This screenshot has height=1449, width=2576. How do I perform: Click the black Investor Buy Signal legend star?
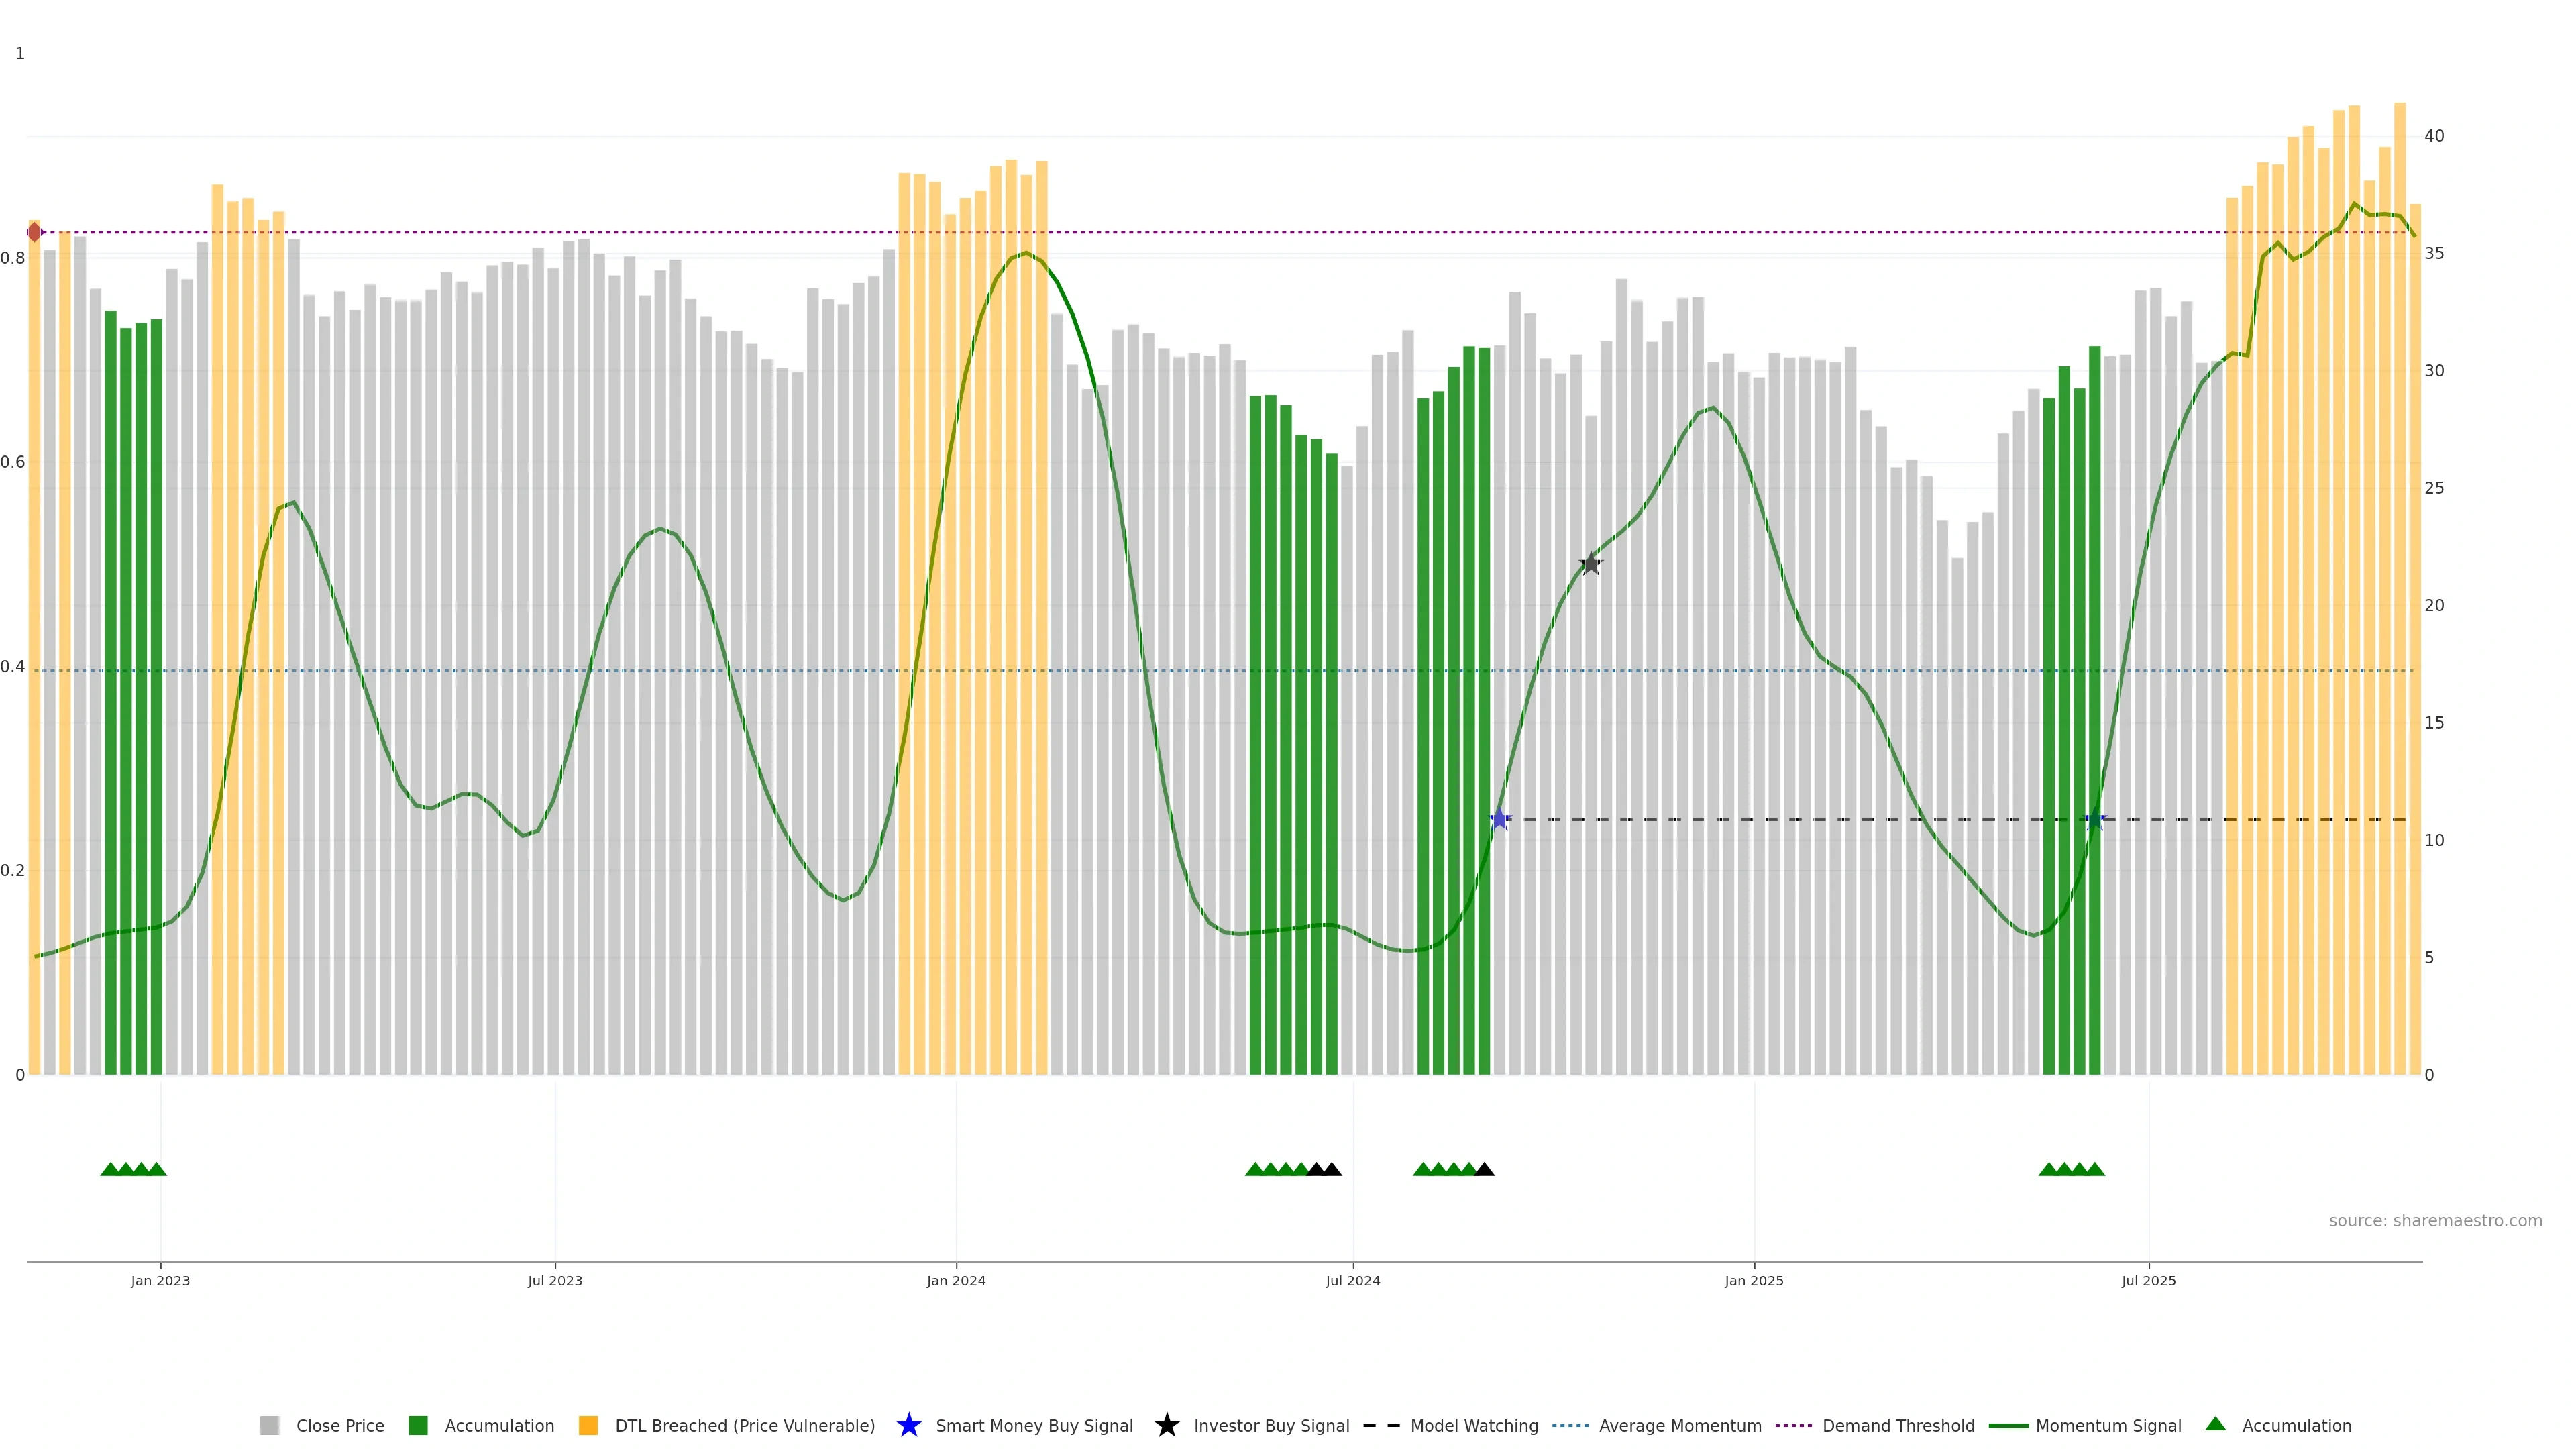[x=1166, y=1425]
